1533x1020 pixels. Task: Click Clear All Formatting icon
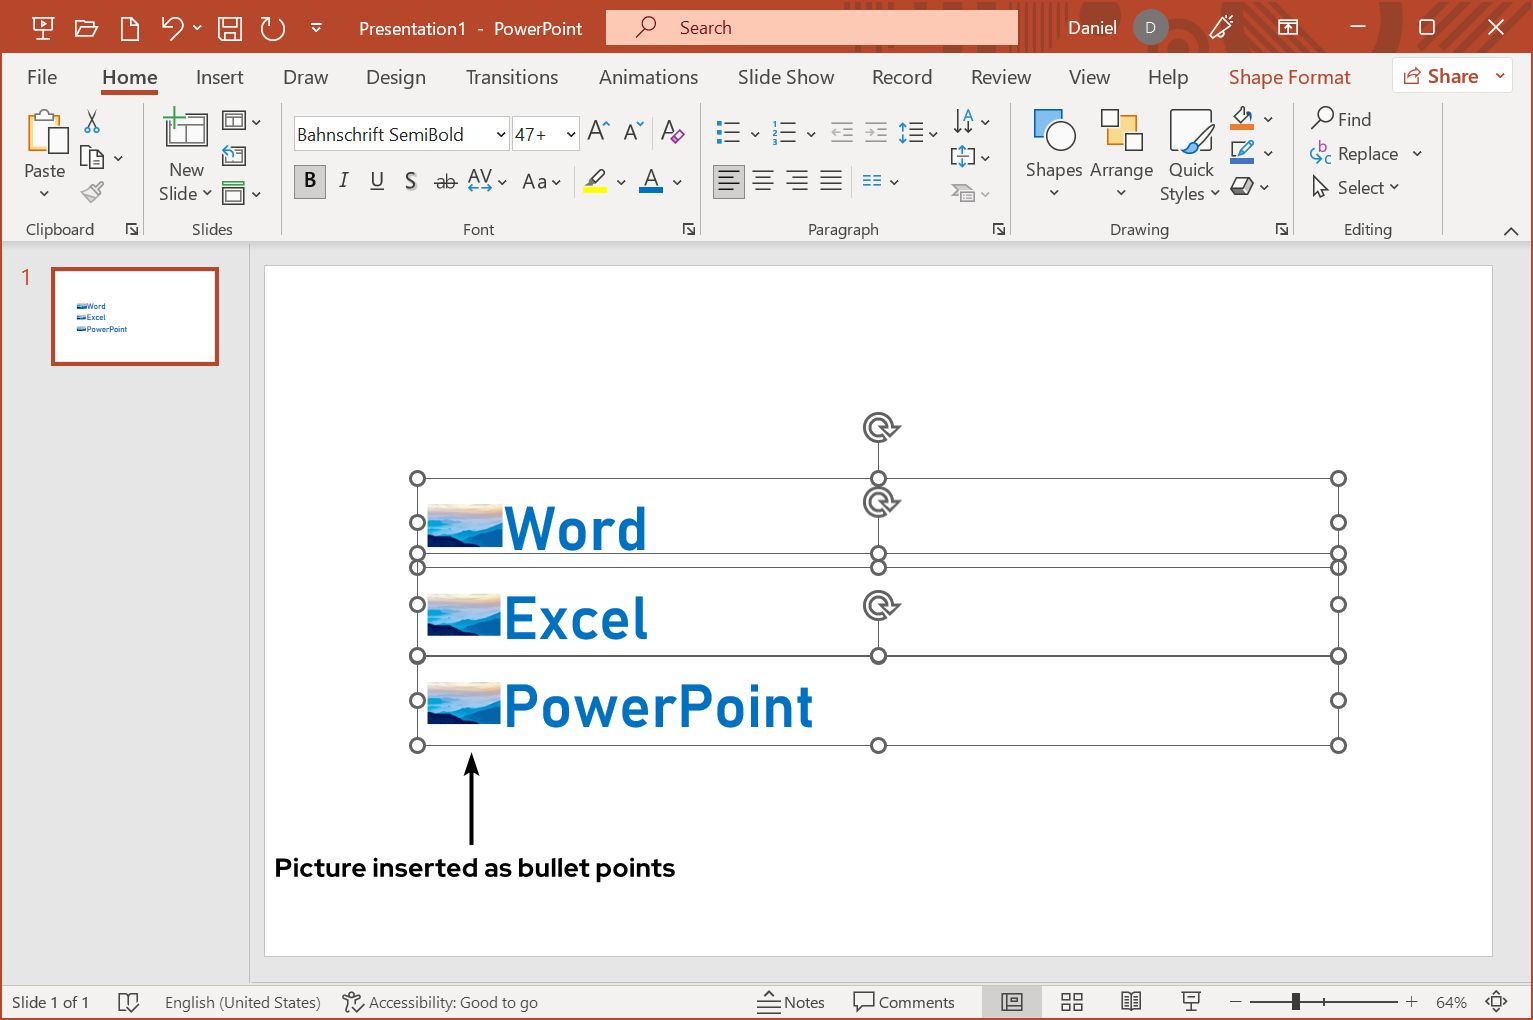pyautogui.click(x=672, y=132)
